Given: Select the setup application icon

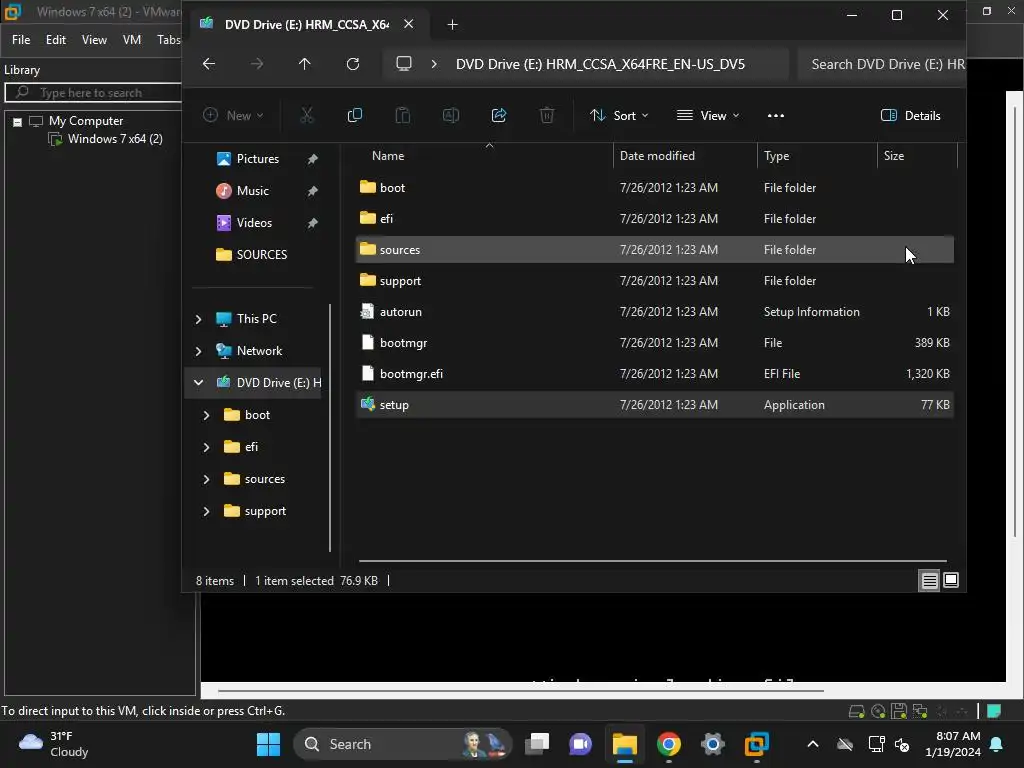Looking at the screenshot, I should coord(368,404).
